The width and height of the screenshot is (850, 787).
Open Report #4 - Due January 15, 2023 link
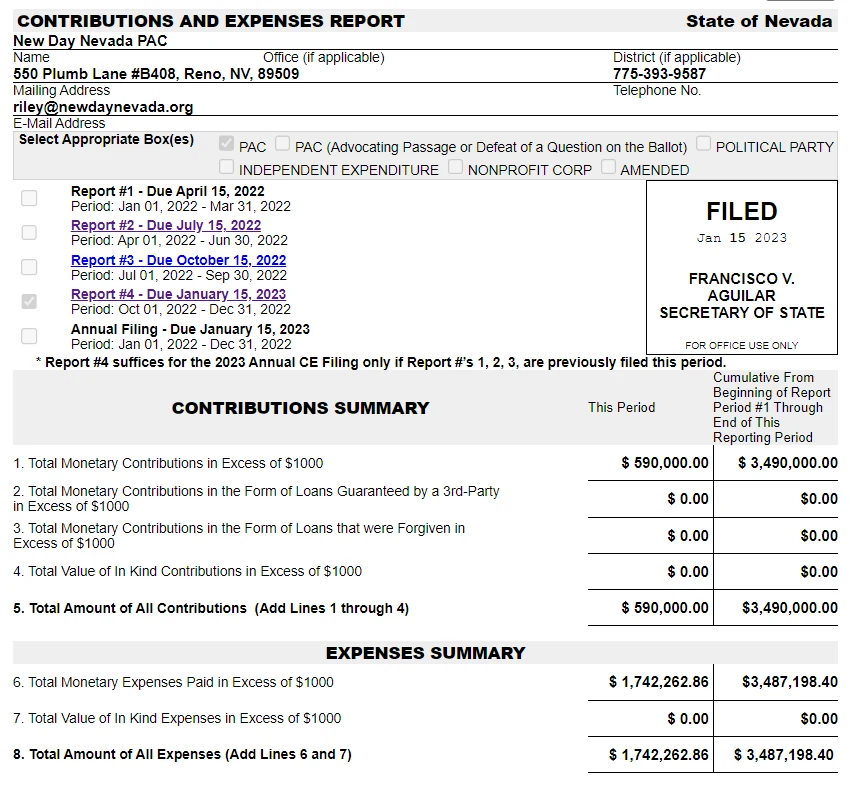point(178,294)
